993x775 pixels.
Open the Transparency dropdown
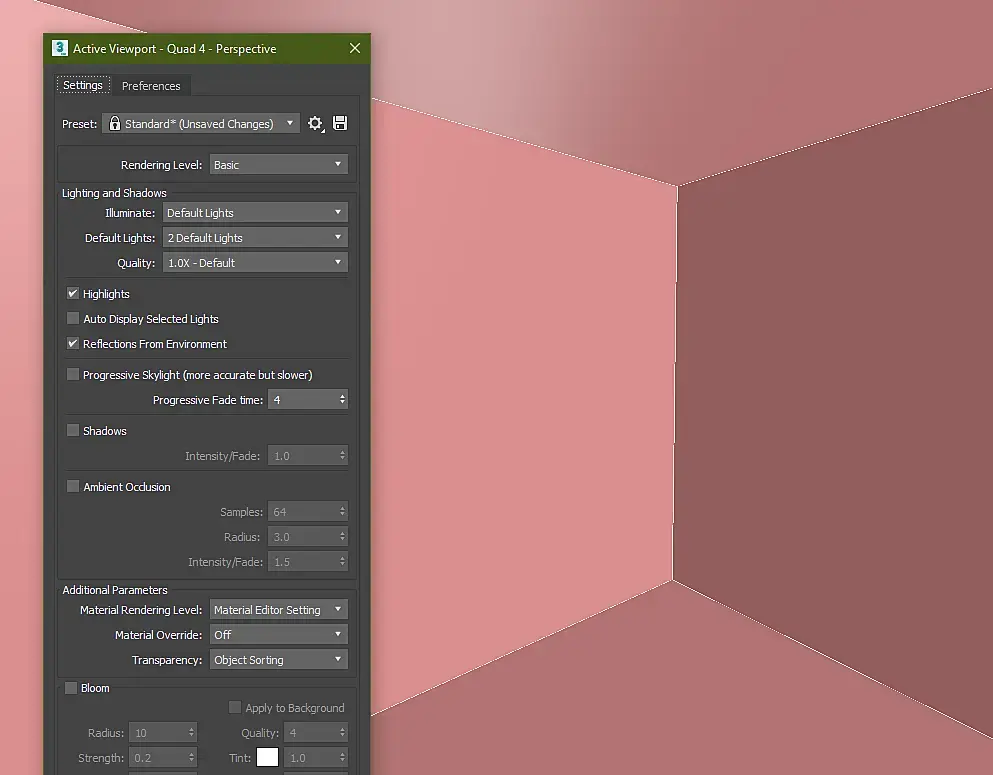tap(279, 660)
